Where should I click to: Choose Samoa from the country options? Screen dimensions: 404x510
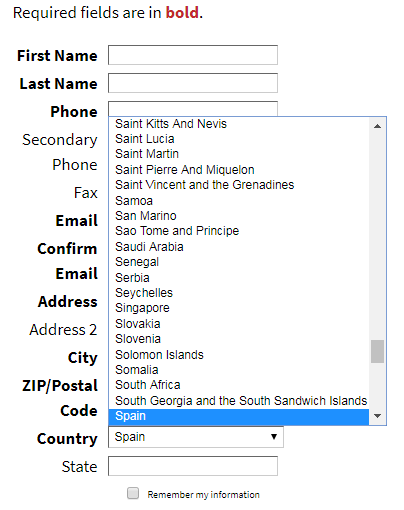click(x=239, y=201)
